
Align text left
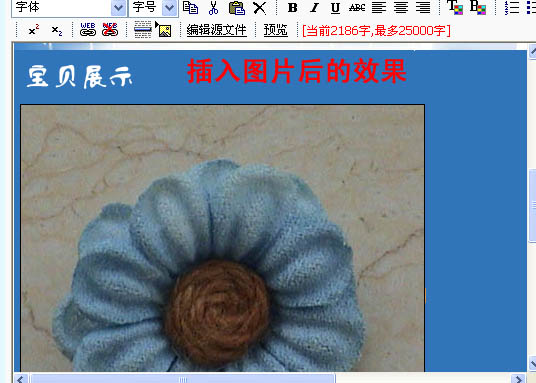pos(379,8)
